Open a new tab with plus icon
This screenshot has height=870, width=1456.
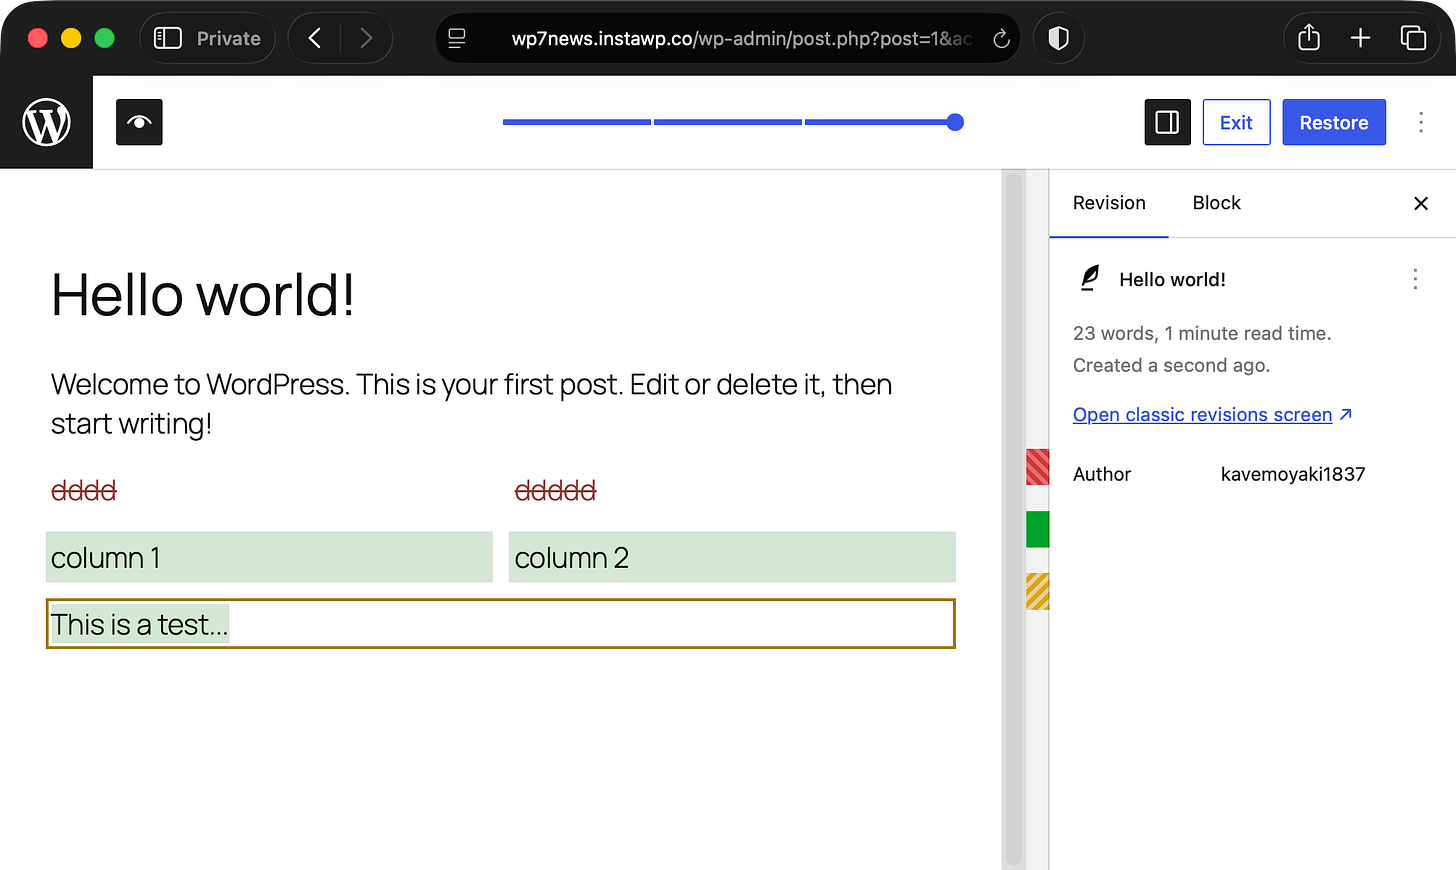[x=1360, y=38]
